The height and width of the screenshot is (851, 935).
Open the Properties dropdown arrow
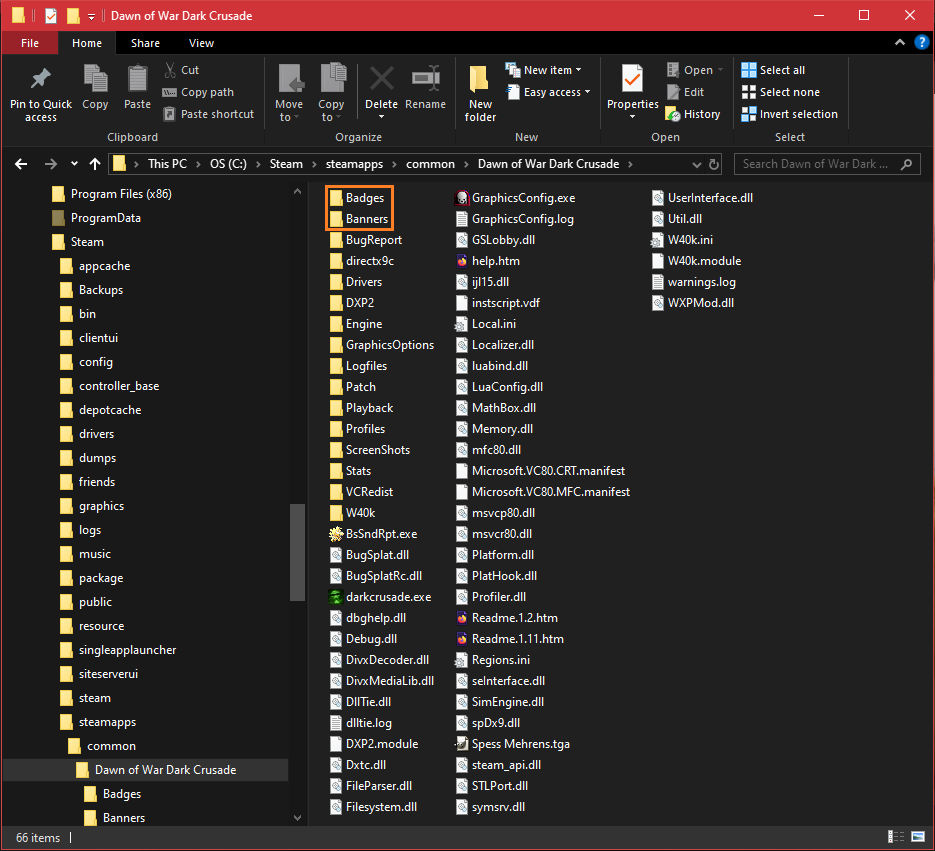632,117
